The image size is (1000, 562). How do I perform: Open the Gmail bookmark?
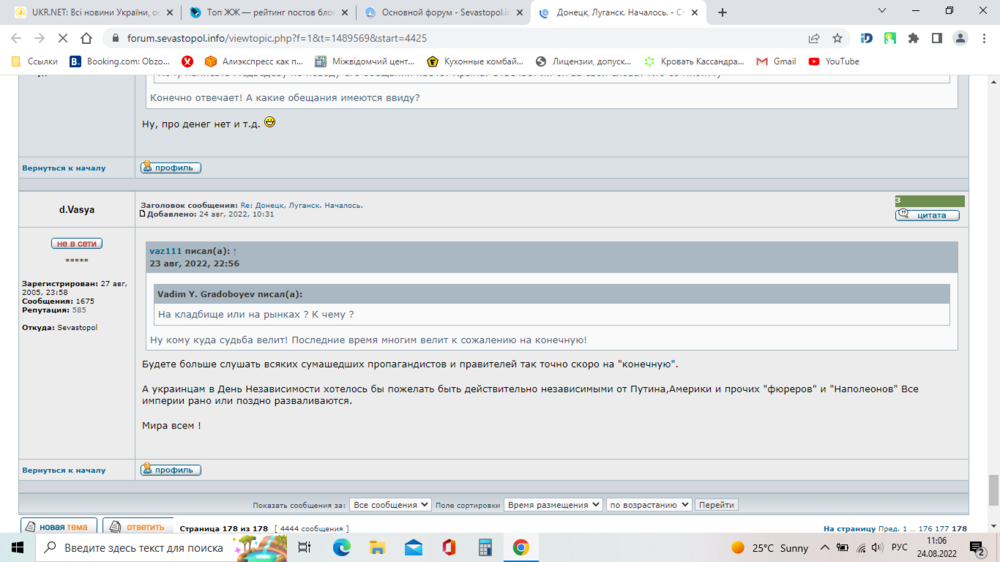776,61
